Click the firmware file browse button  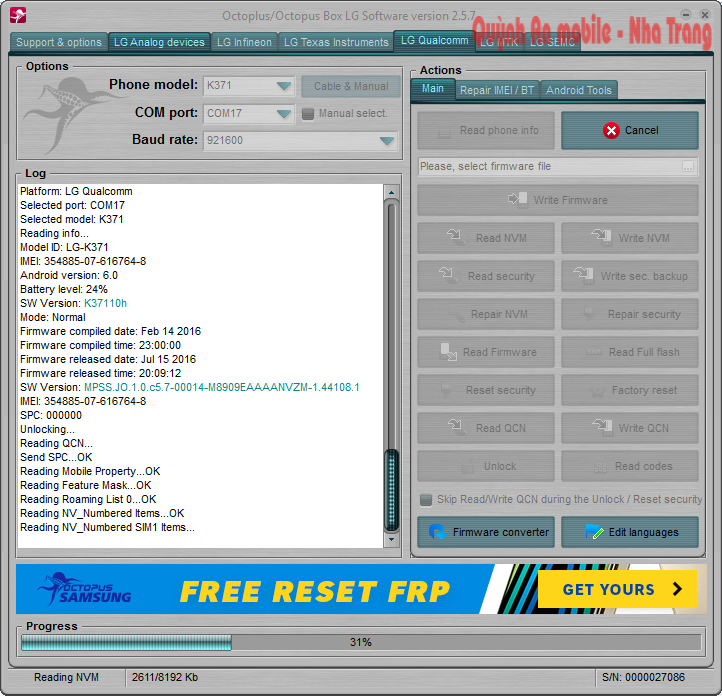(688, 167)
